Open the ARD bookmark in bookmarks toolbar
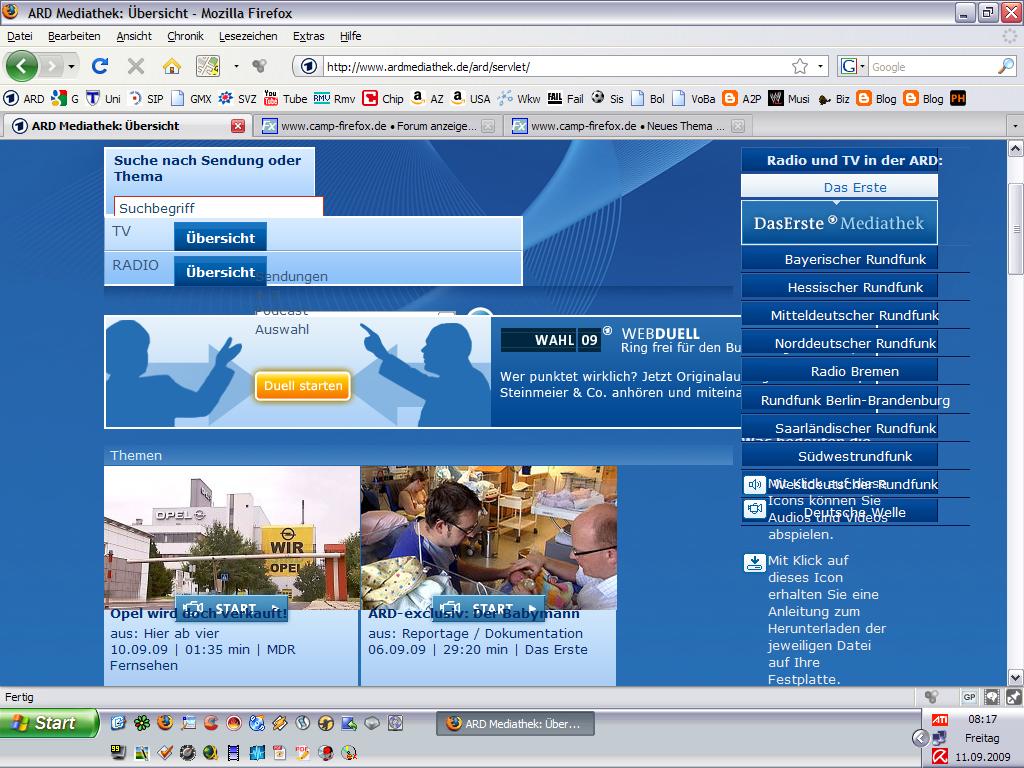The width and height of the screenshot is (1024, 768). click(24, 99)
